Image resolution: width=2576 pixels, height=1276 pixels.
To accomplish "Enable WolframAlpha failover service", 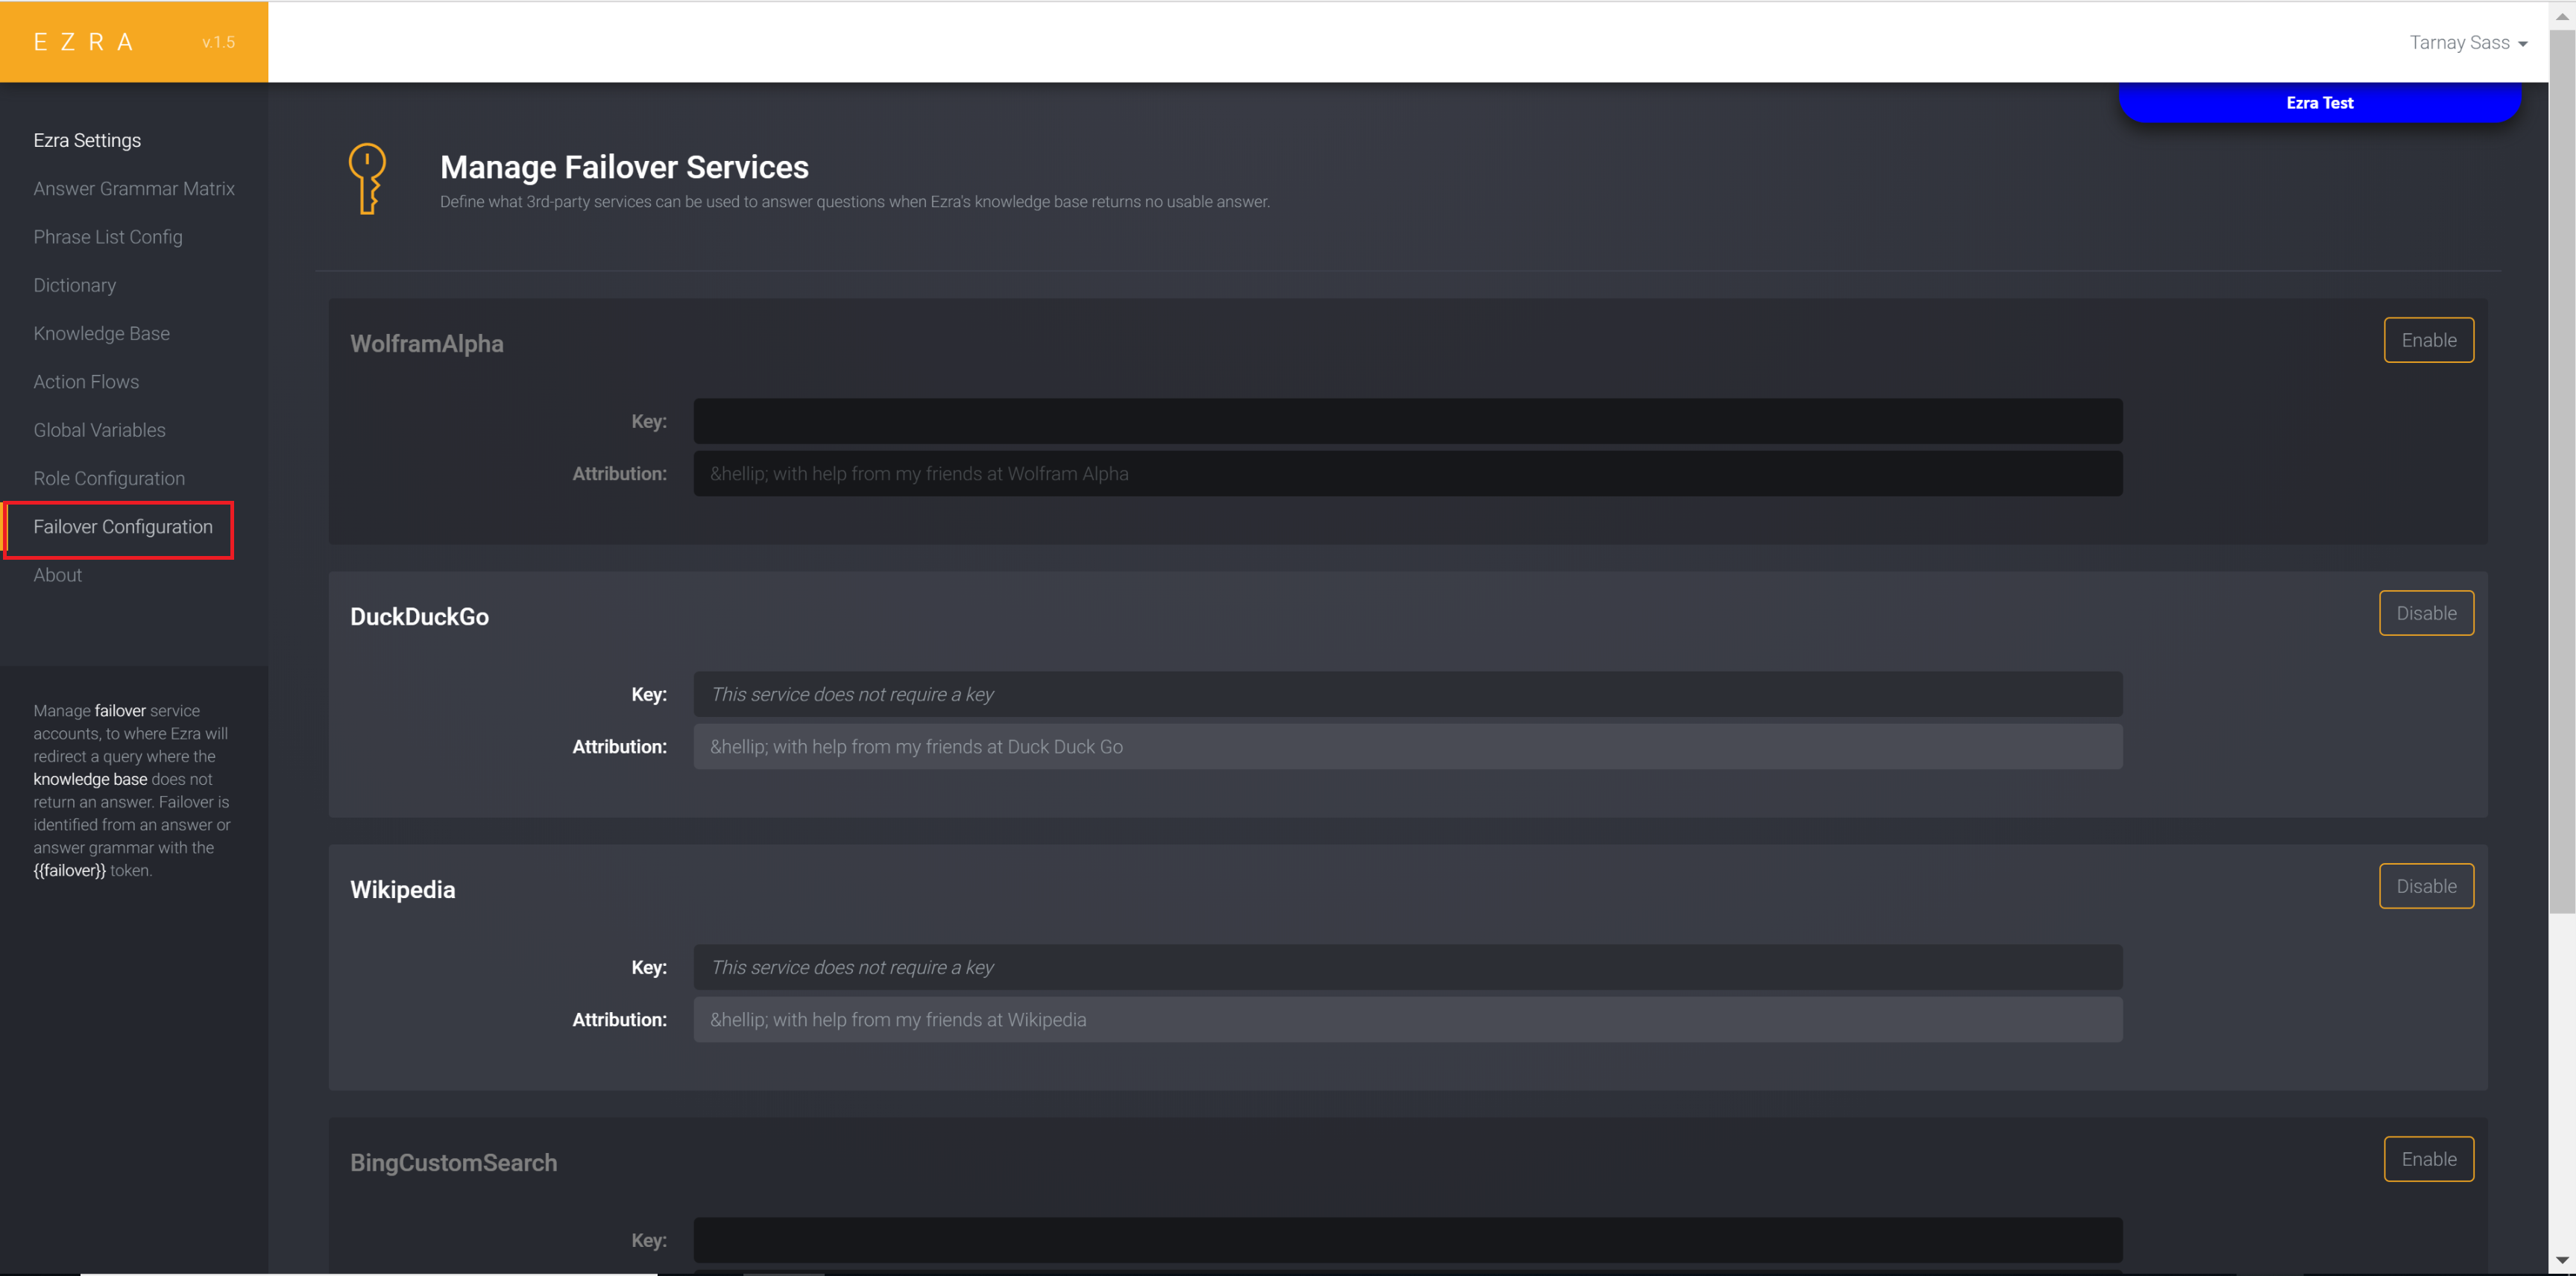I will tap(2430, 340).
